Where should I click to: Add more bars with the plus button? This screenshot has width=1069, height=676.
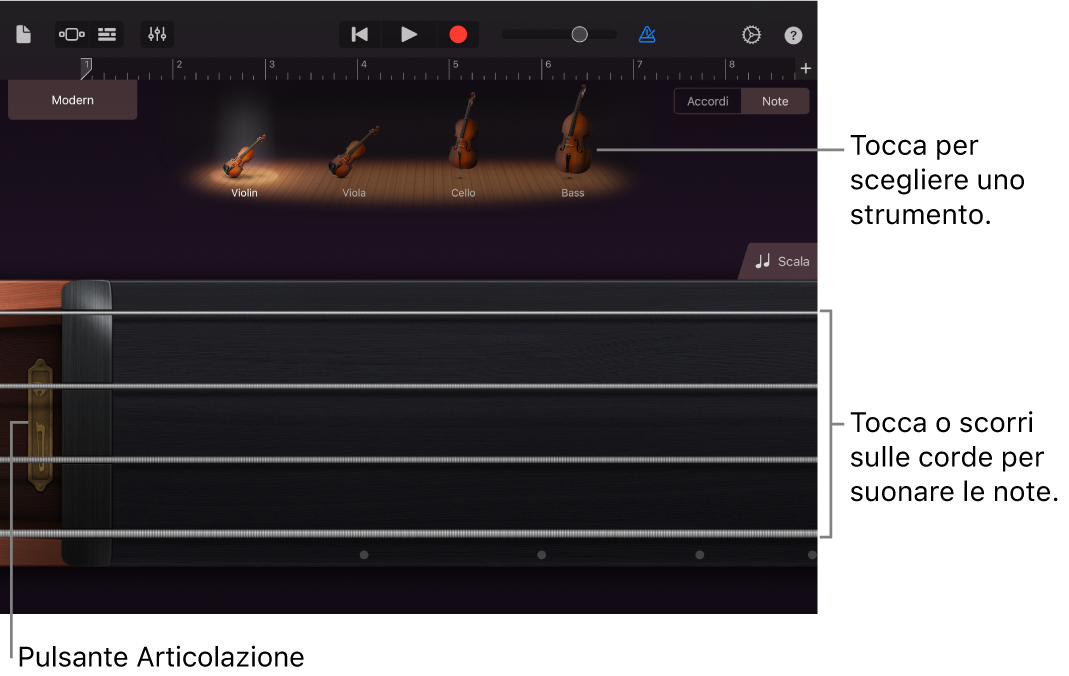[x=806, y=68]
